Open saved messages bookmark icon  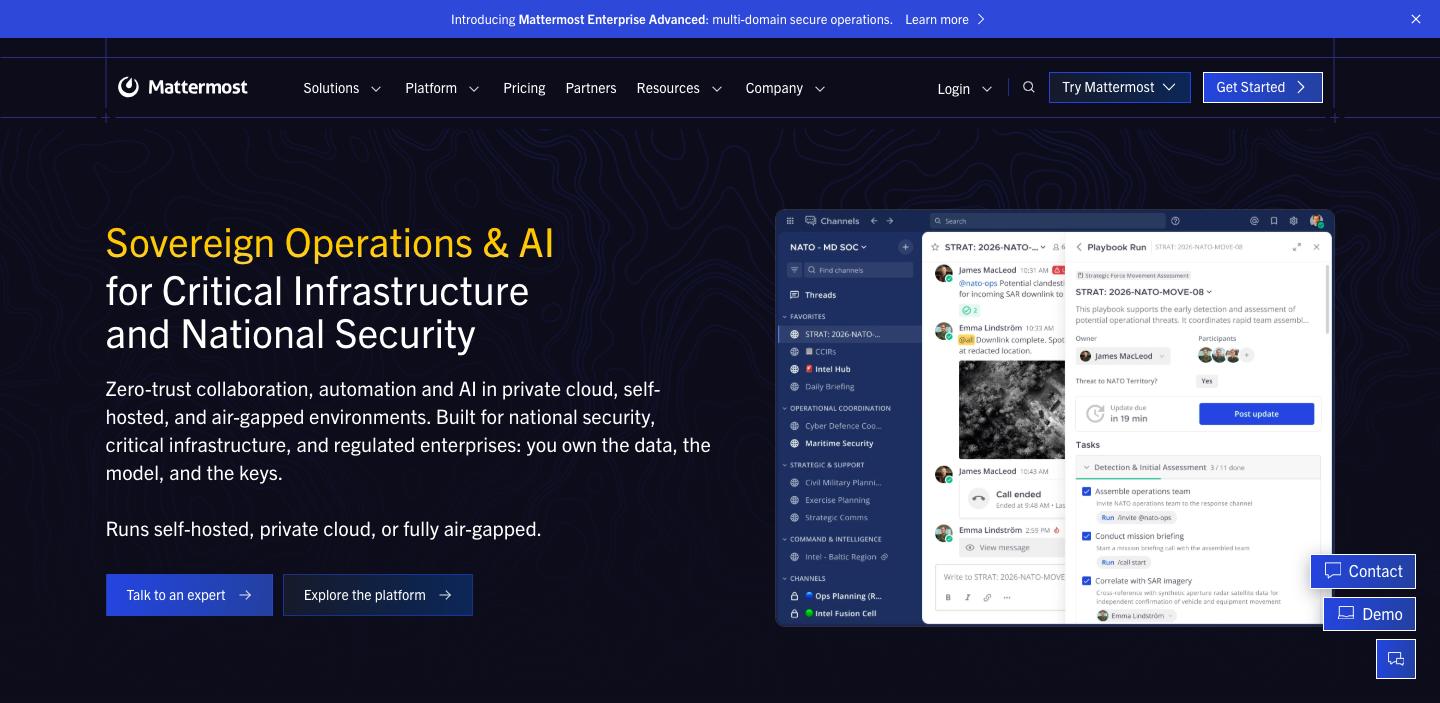(1274, 221)
